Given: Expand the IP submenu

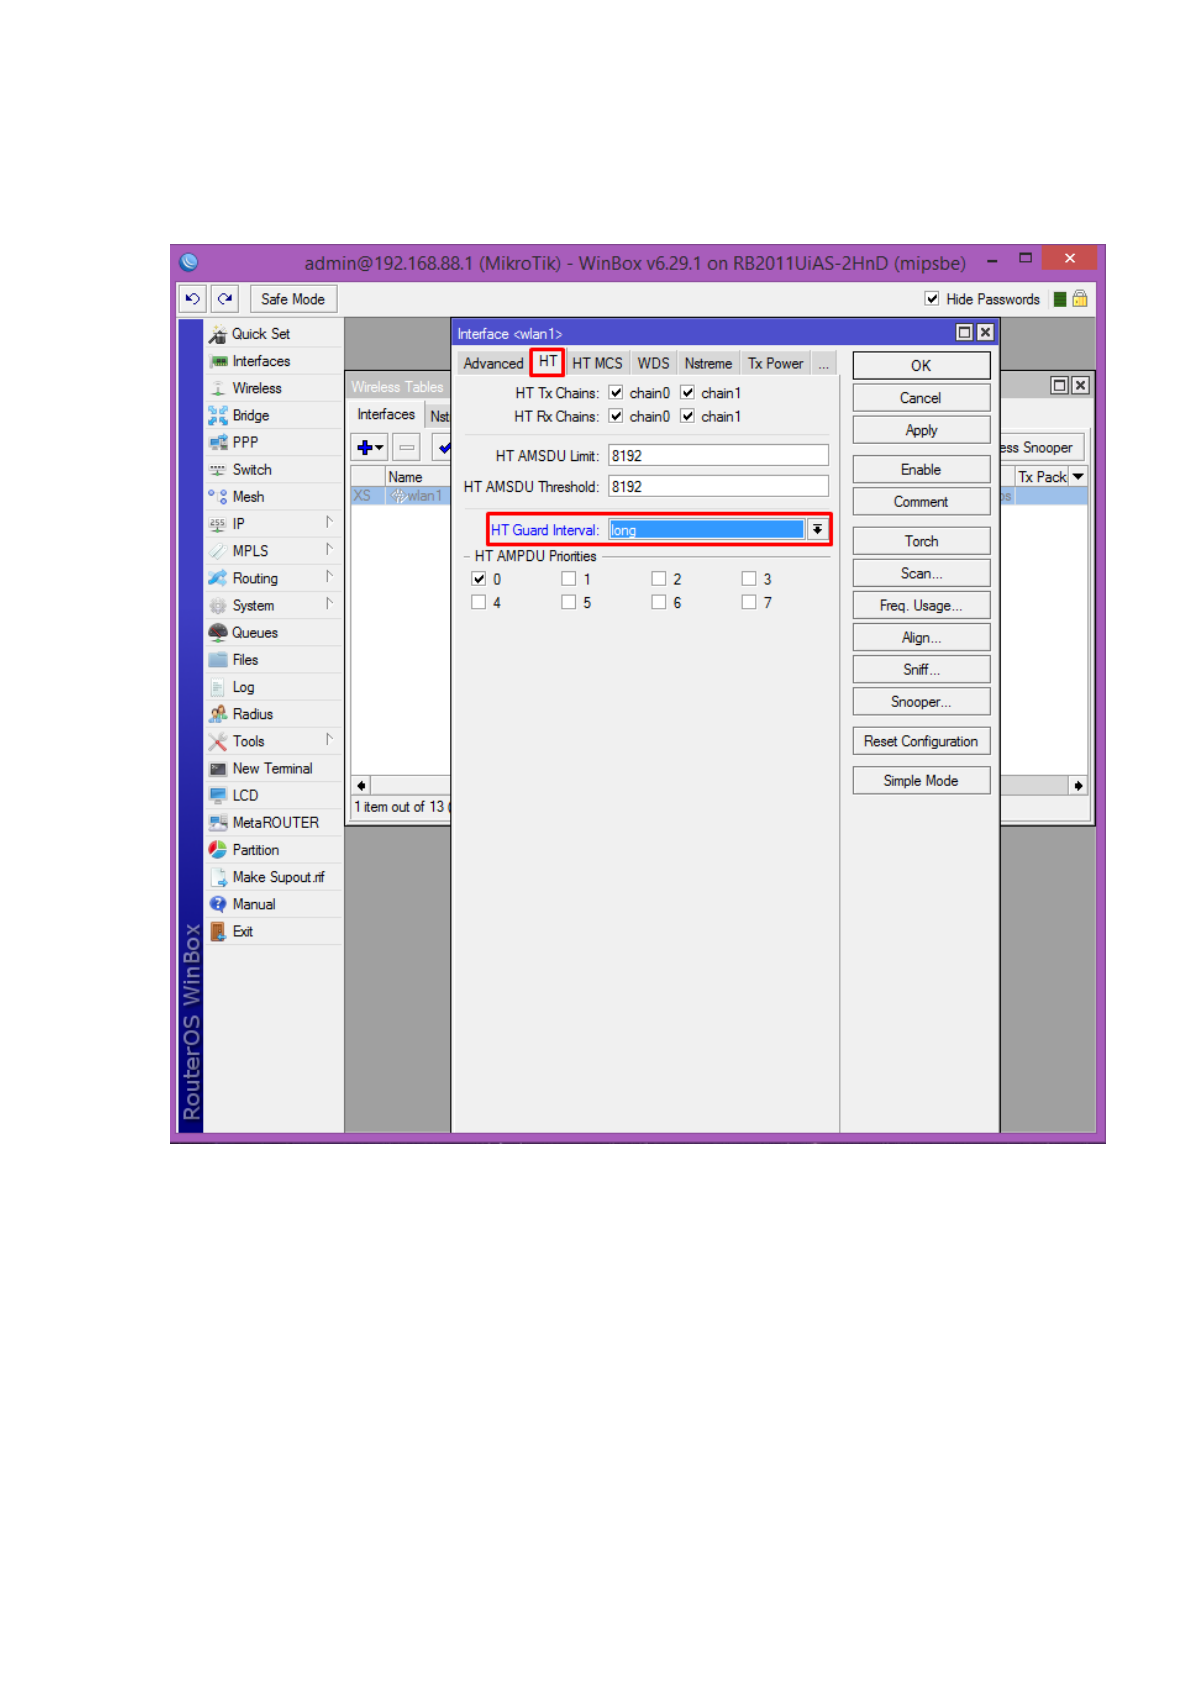Looking at the screenshot, I should 328,522.
